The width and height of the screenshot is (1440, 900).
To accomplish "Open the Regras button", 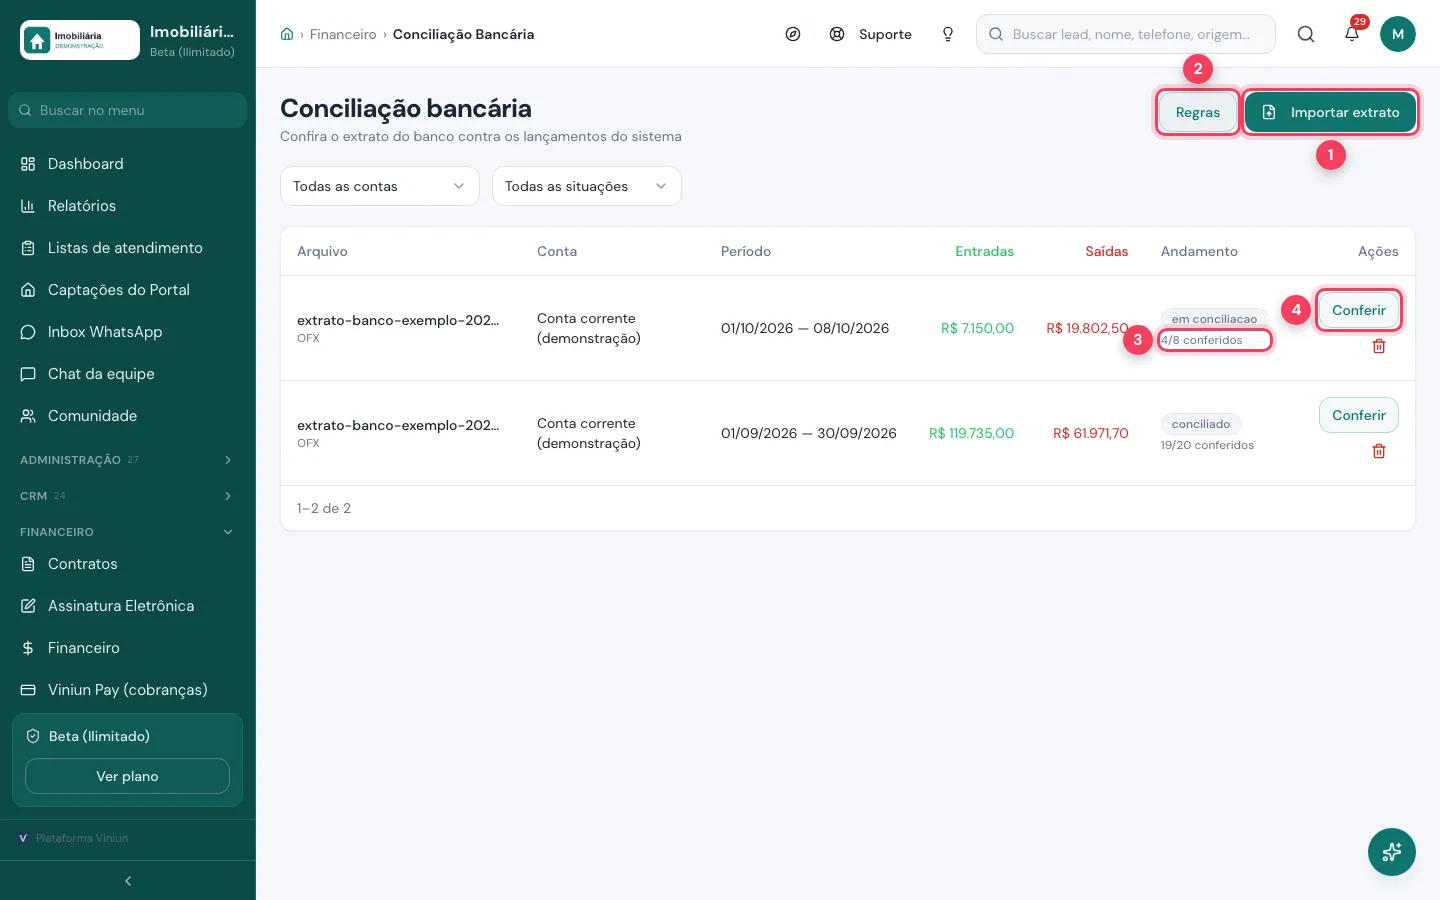I will [x=1198, y=112].
